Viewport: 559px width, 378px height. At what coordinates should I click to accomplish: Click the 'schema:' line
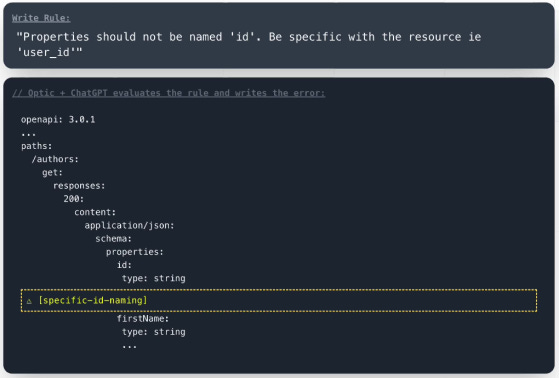pos(113,239)
